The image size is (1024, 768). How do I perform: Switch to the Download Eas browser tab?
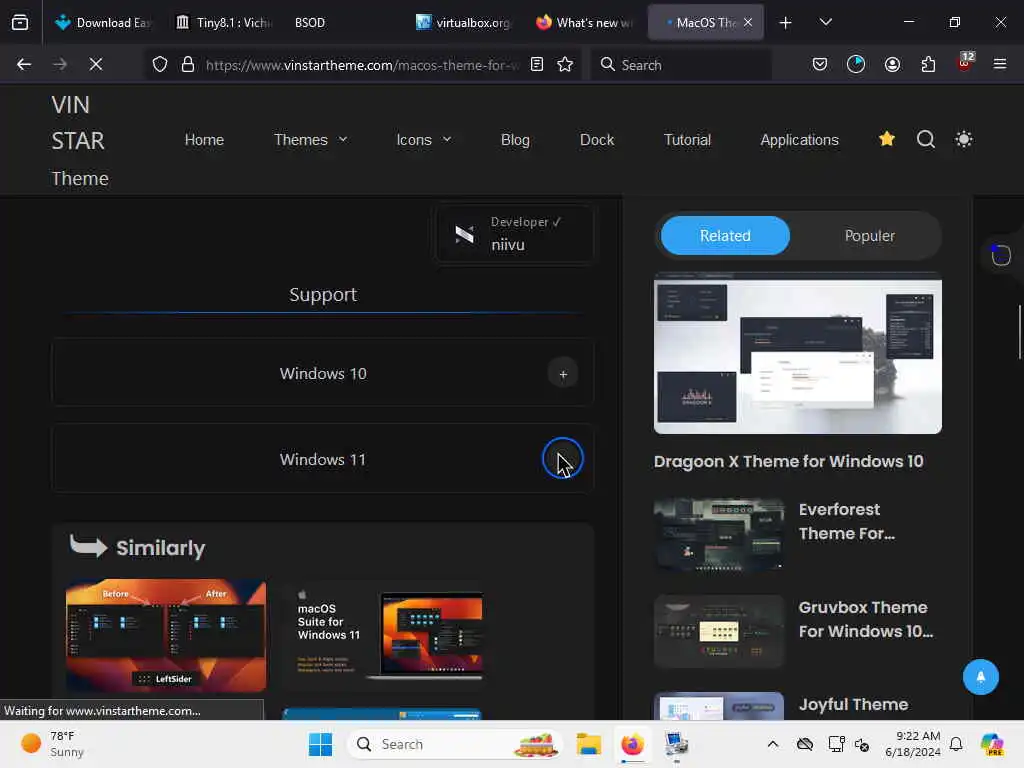(x=103, y=23)
